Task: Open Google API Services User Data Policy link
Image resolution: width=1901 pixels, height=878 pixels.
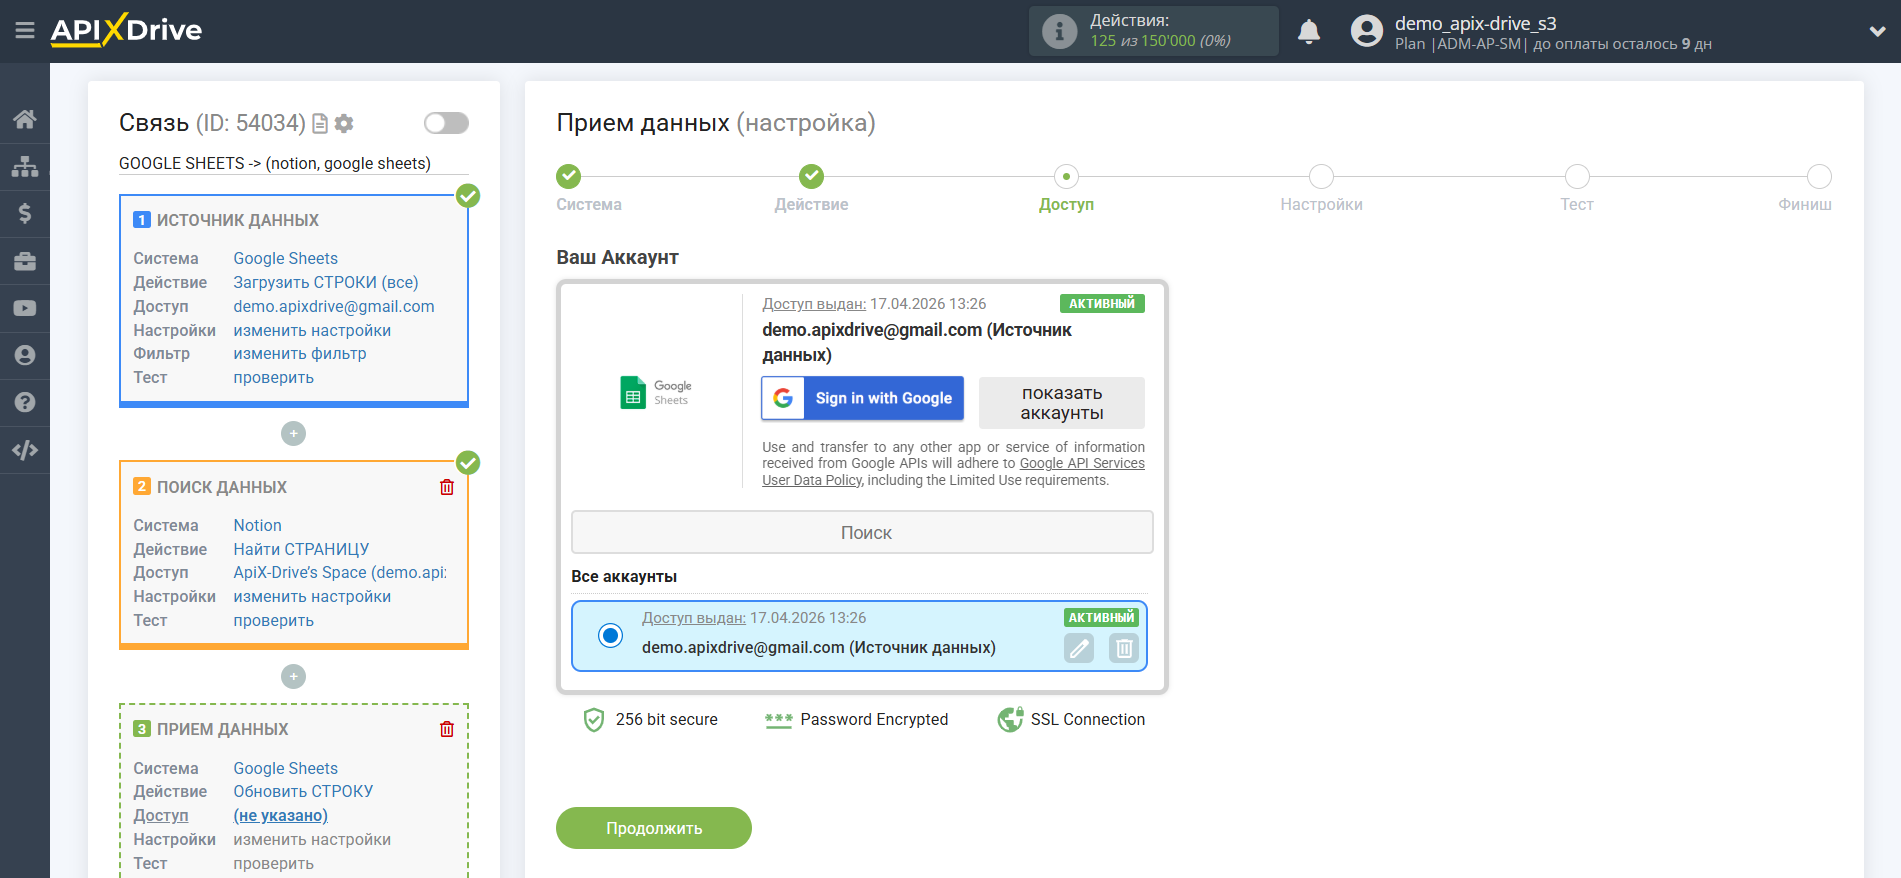Action: click(1082, 463)
